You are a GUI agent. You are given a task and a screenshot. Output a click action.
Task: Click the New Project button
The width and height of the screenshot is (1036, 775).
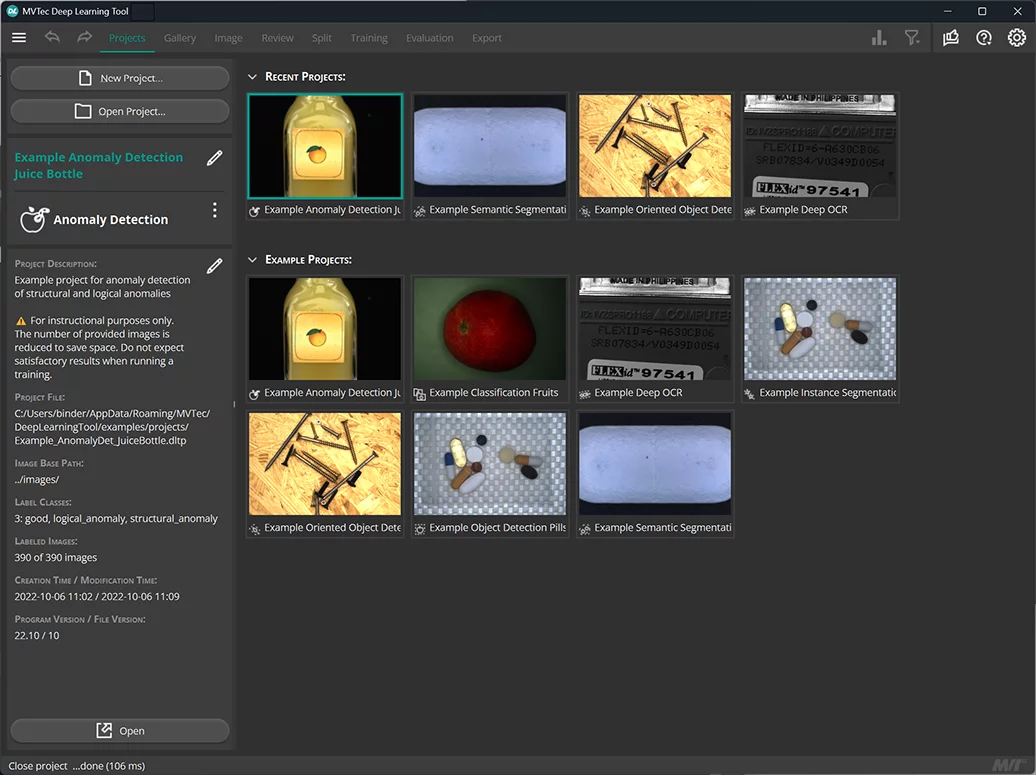(x=120, y=78)
